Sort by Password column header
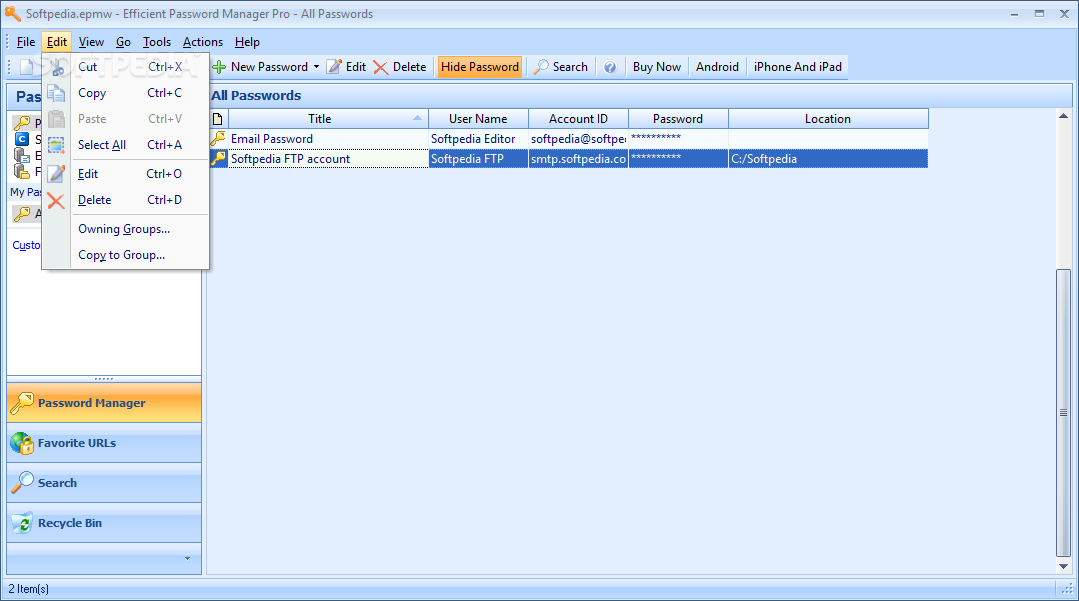Image resolution: width=1079 pixels, height=601 pixels. [x=678, y=119]
